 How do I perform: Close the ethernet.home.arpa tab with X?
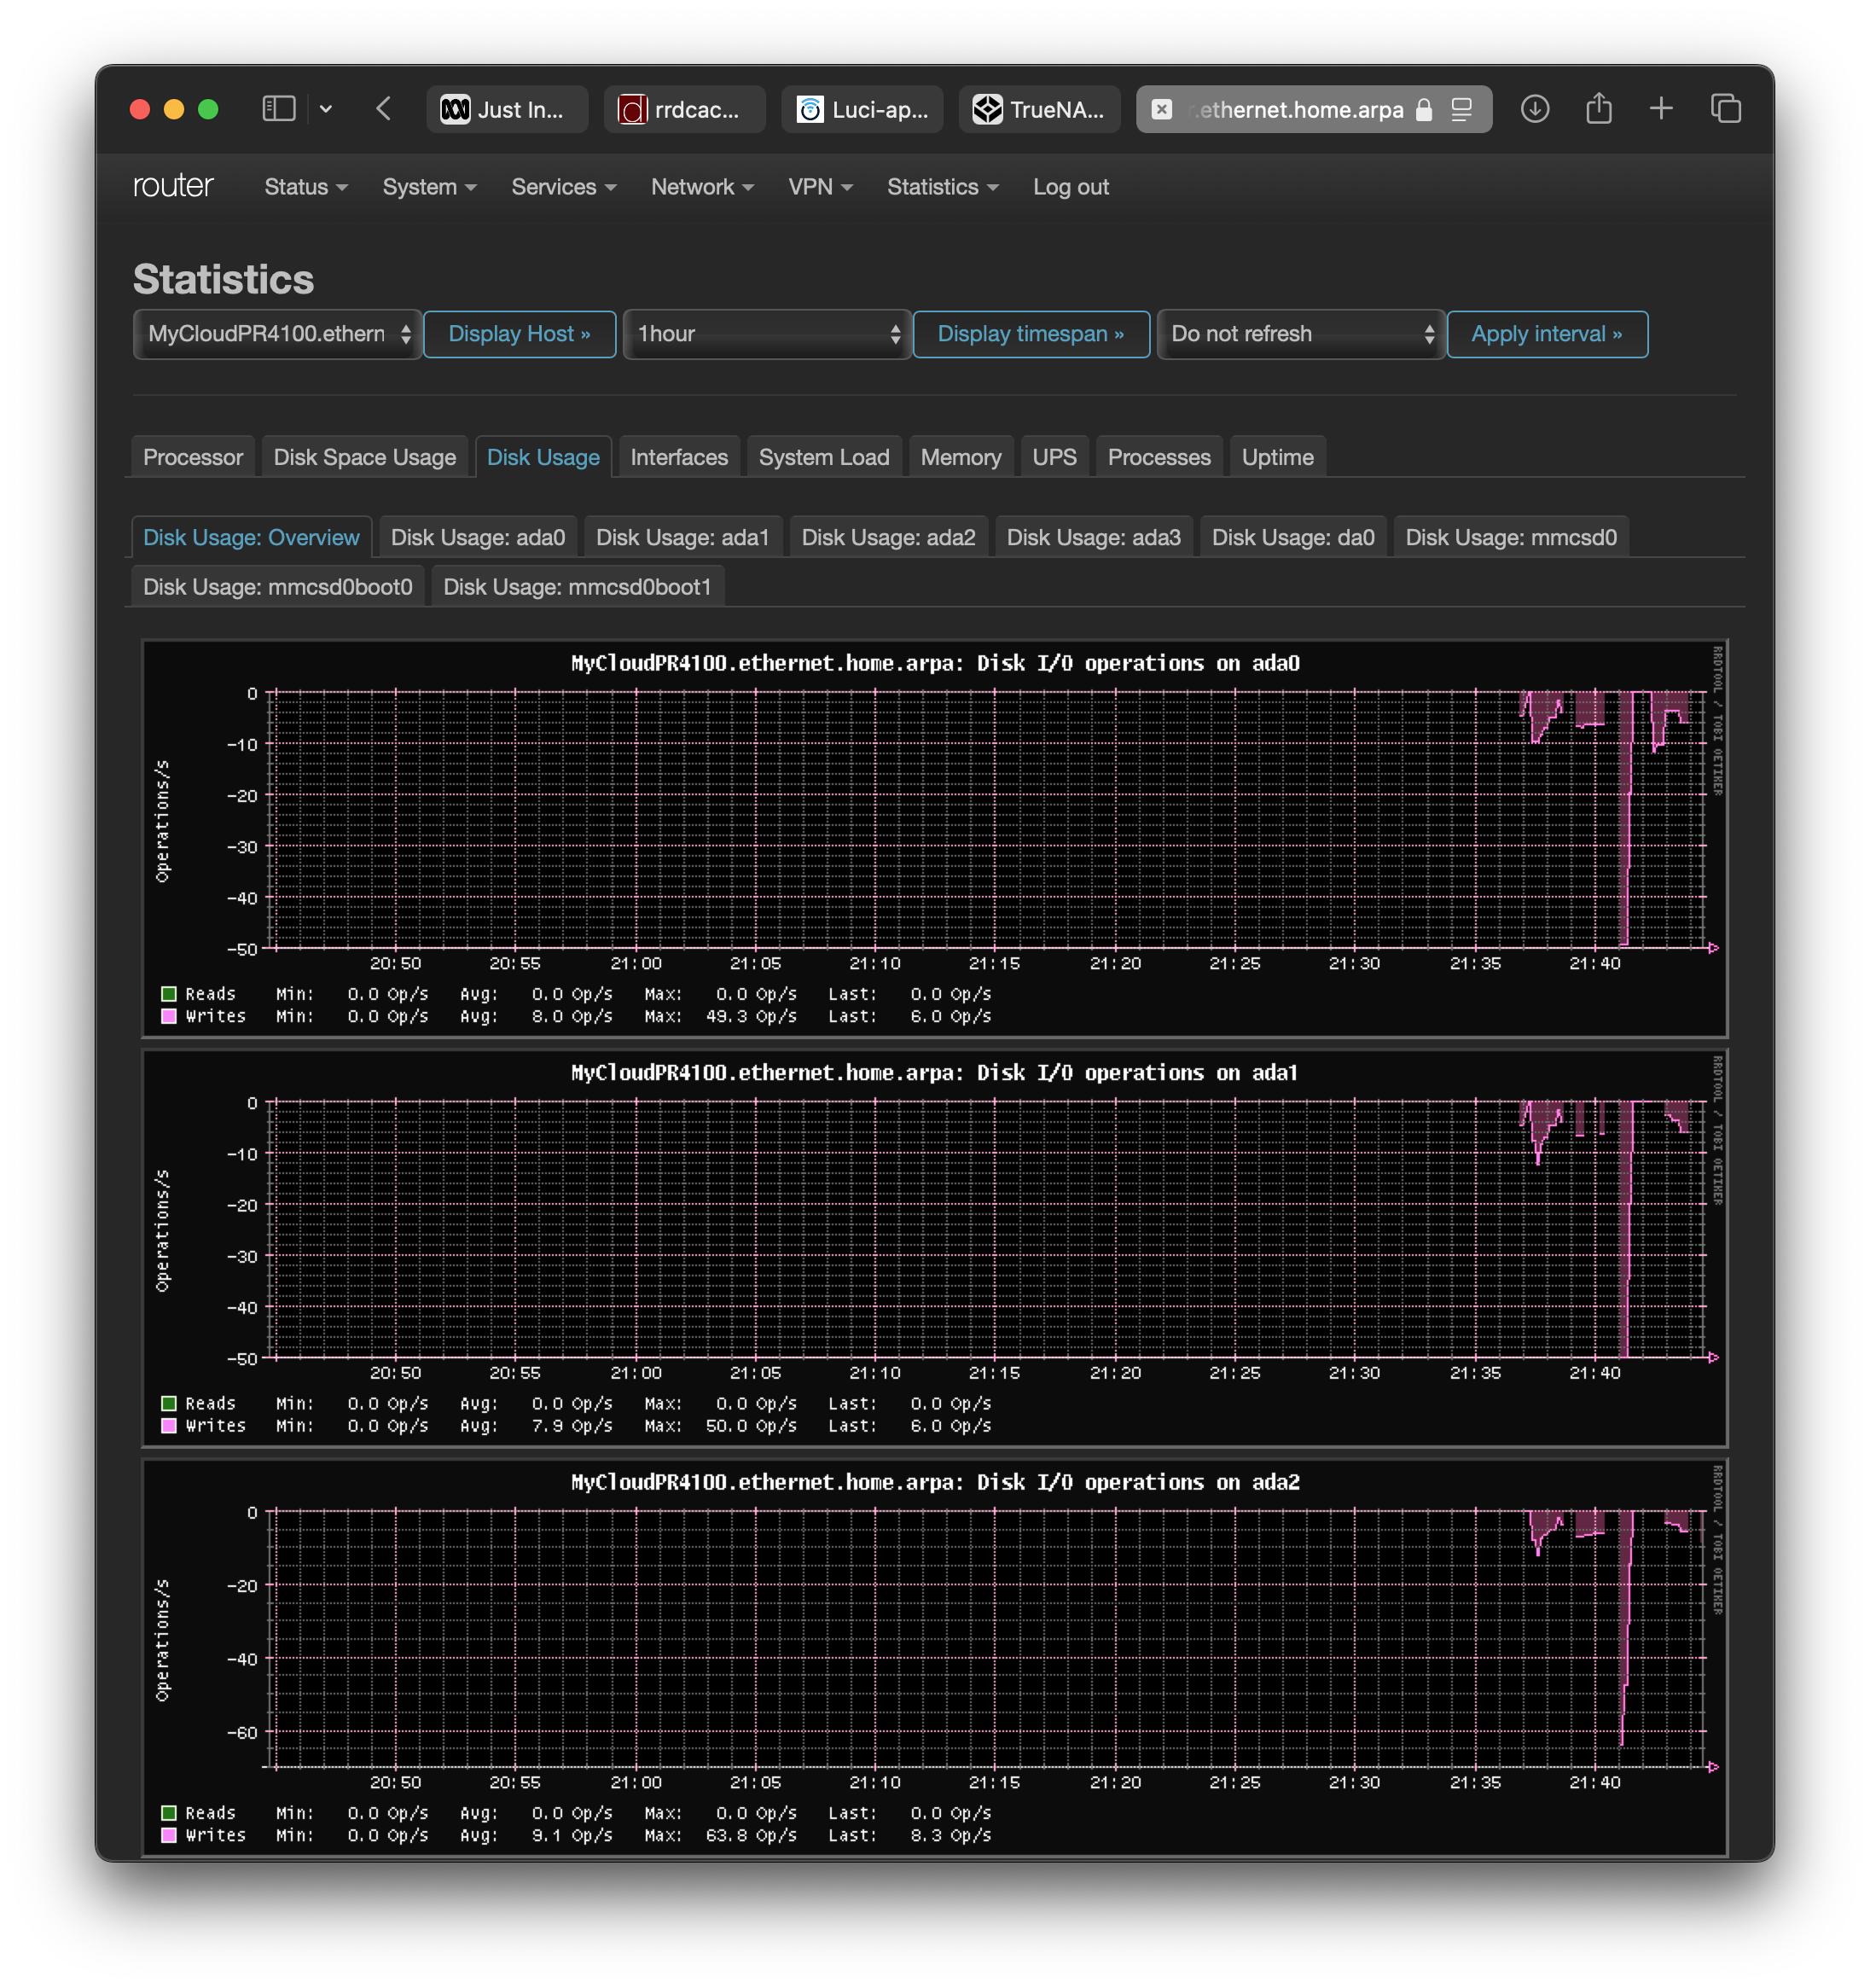[1161, 109]
